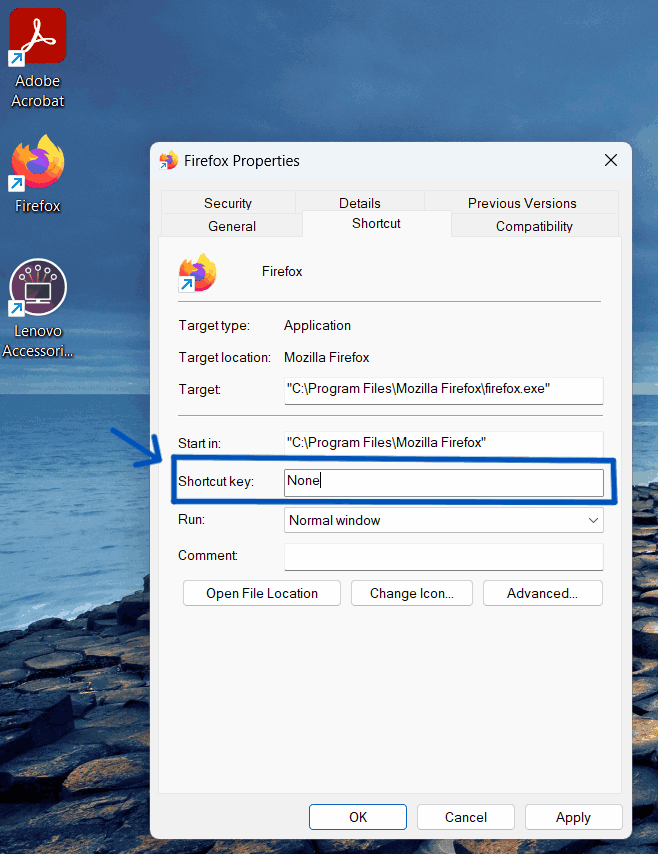Image resolution: width=658 pixels, height=854 pixels.
Task: Click into the Start in field
Action: [443, 443]
